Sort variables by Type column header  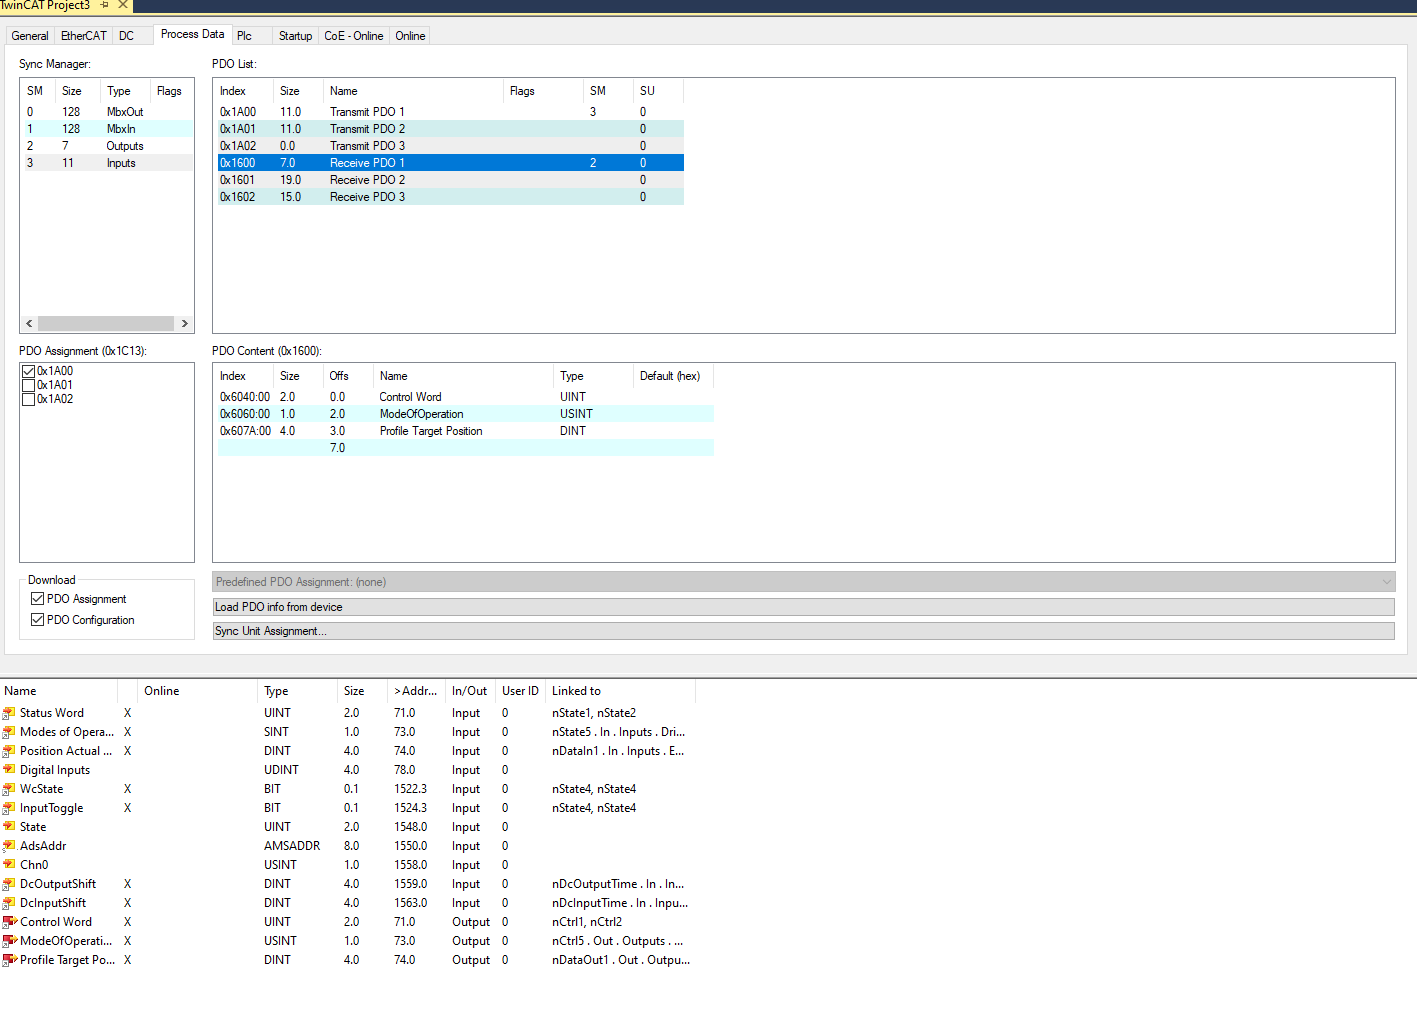(x=298, y=691)
